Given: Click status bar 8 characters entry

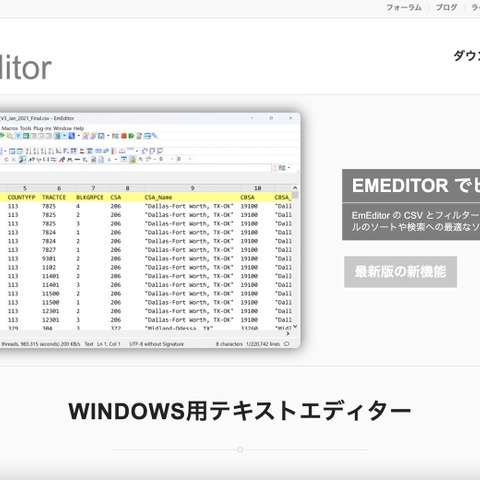Looking at the screenshot, I should [x=229, y=344].
